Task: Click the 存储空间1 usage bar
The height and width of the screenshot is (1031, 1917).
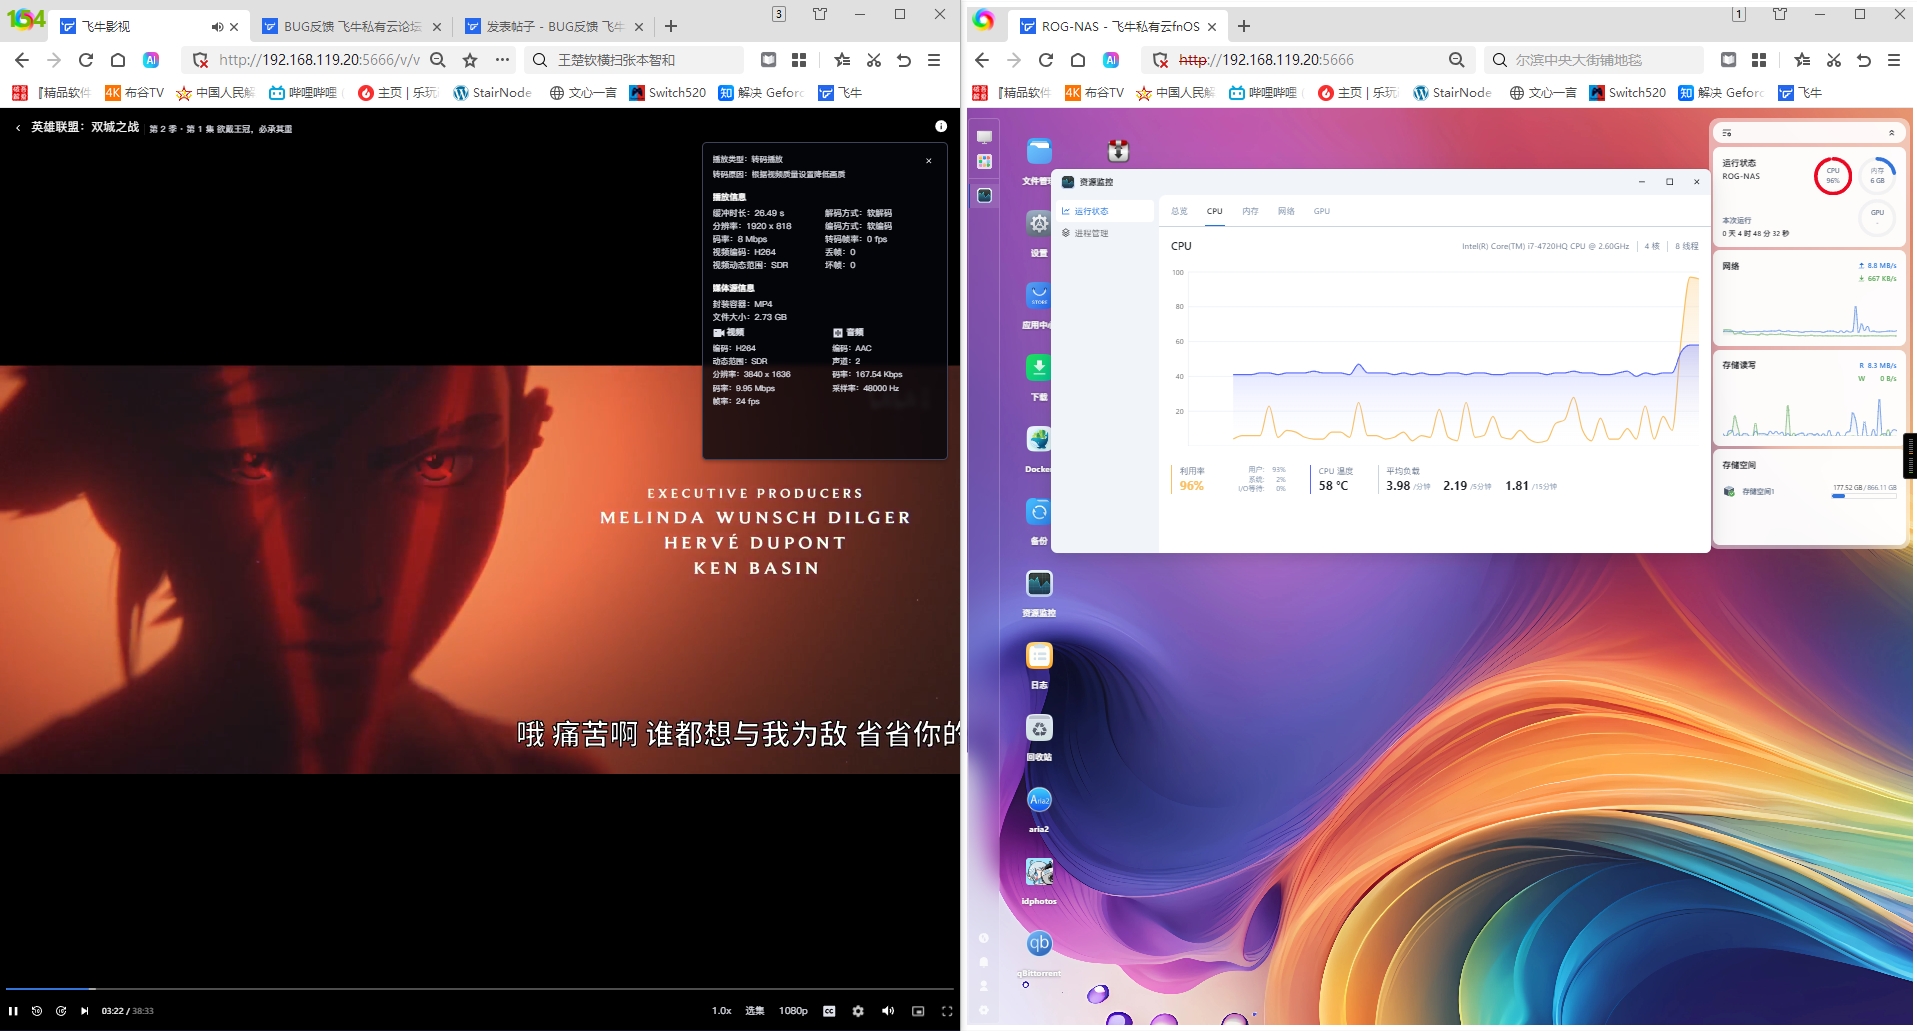Action: (x=1864, y=496)
